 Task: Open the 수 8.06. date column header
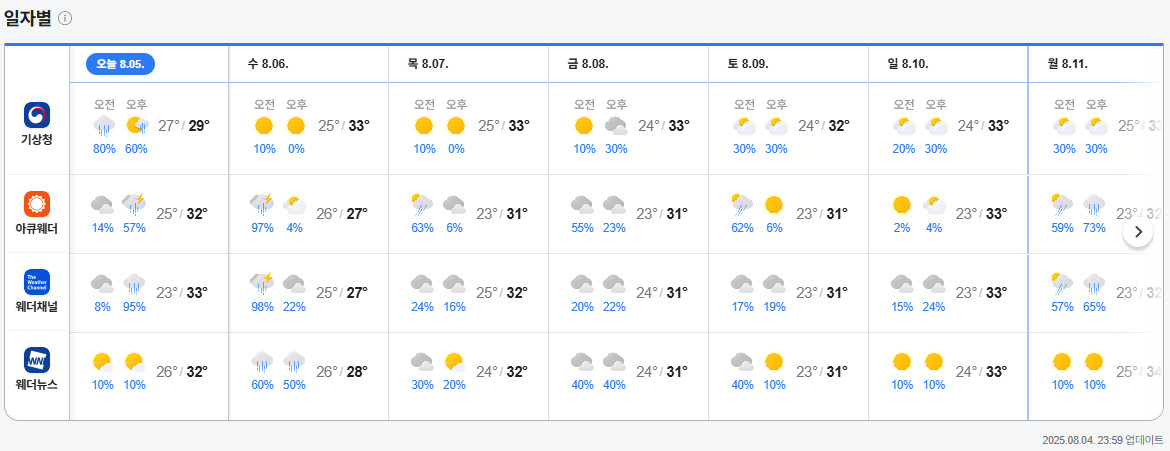pyautogui.click(x=269, y=64)
